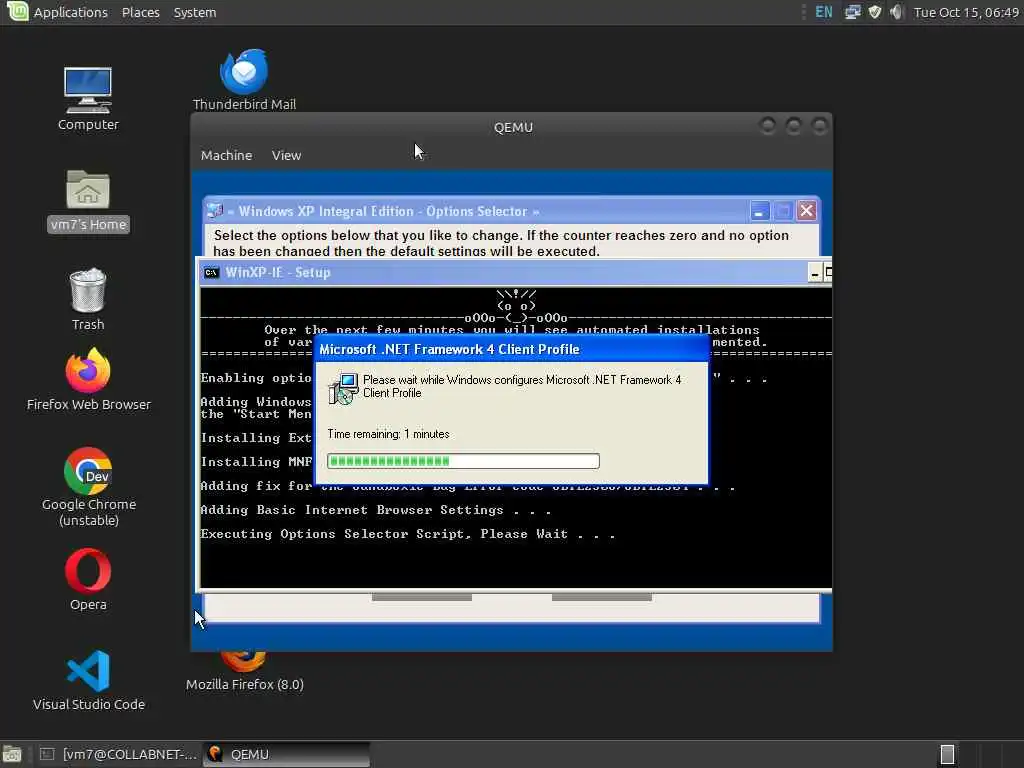Open the QEMU View menu

point(286,155)
